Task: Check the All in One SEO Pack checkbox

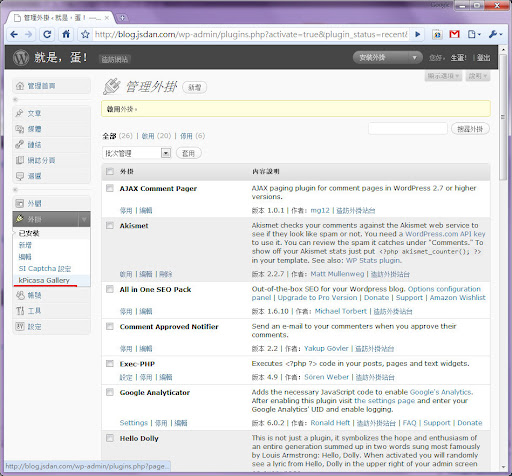Action: tap(110, 289)
